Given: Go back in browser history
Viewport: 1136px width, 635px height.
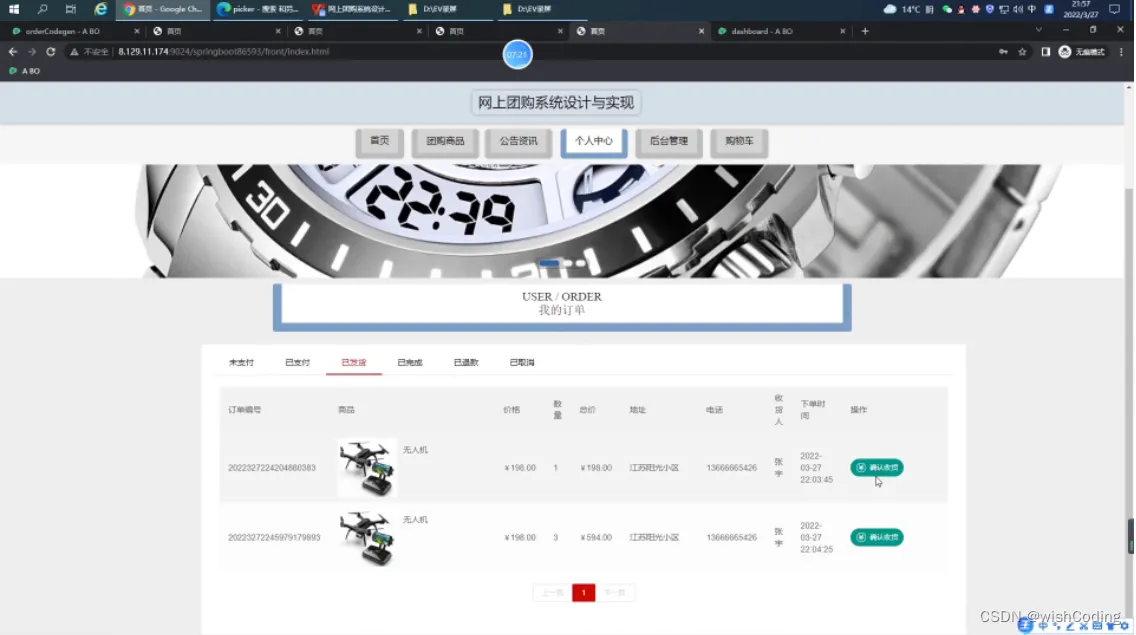Looking at the screenshot, I should [x=13, y=51].
